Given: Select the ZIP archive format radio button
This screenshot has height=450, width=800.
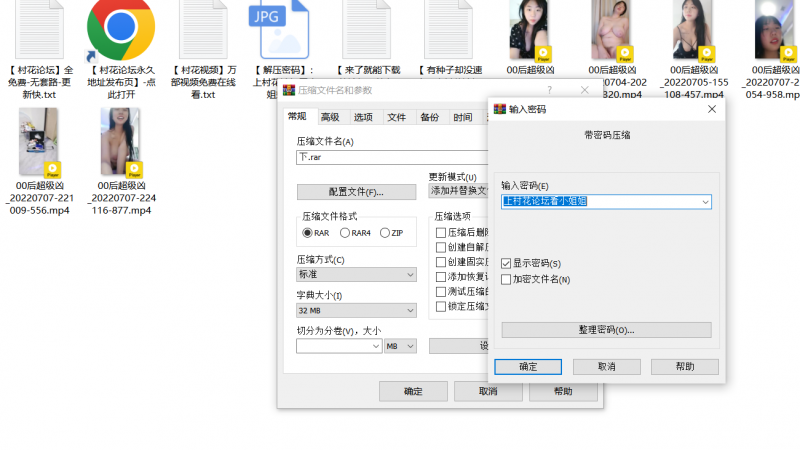Looking at the screenshot, I should (x=384, y=233).
